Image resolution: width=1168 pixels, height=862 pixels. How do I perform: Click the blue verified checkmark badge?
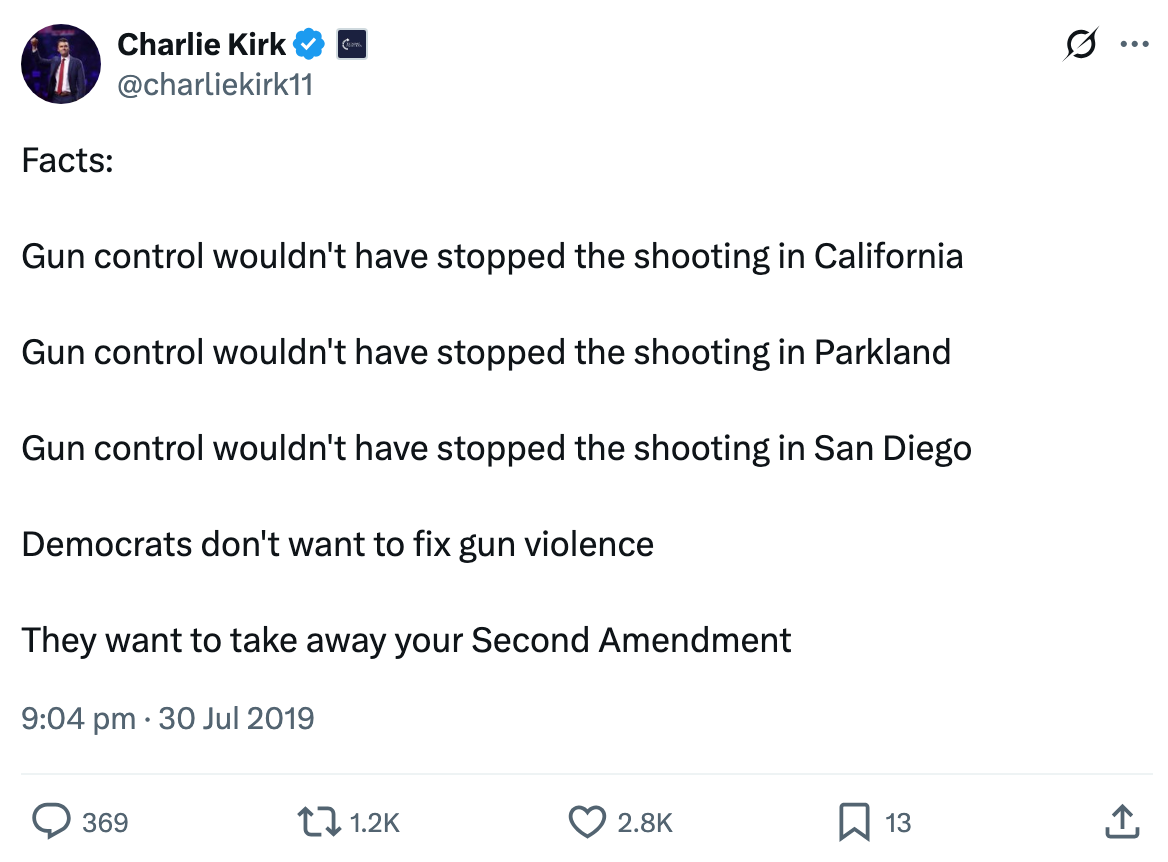coord(309,43)
